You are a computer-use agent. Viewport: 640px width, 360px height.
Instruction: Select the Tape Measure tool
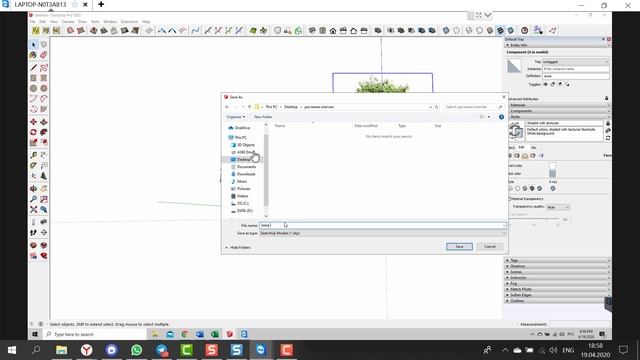coord(33,155)
